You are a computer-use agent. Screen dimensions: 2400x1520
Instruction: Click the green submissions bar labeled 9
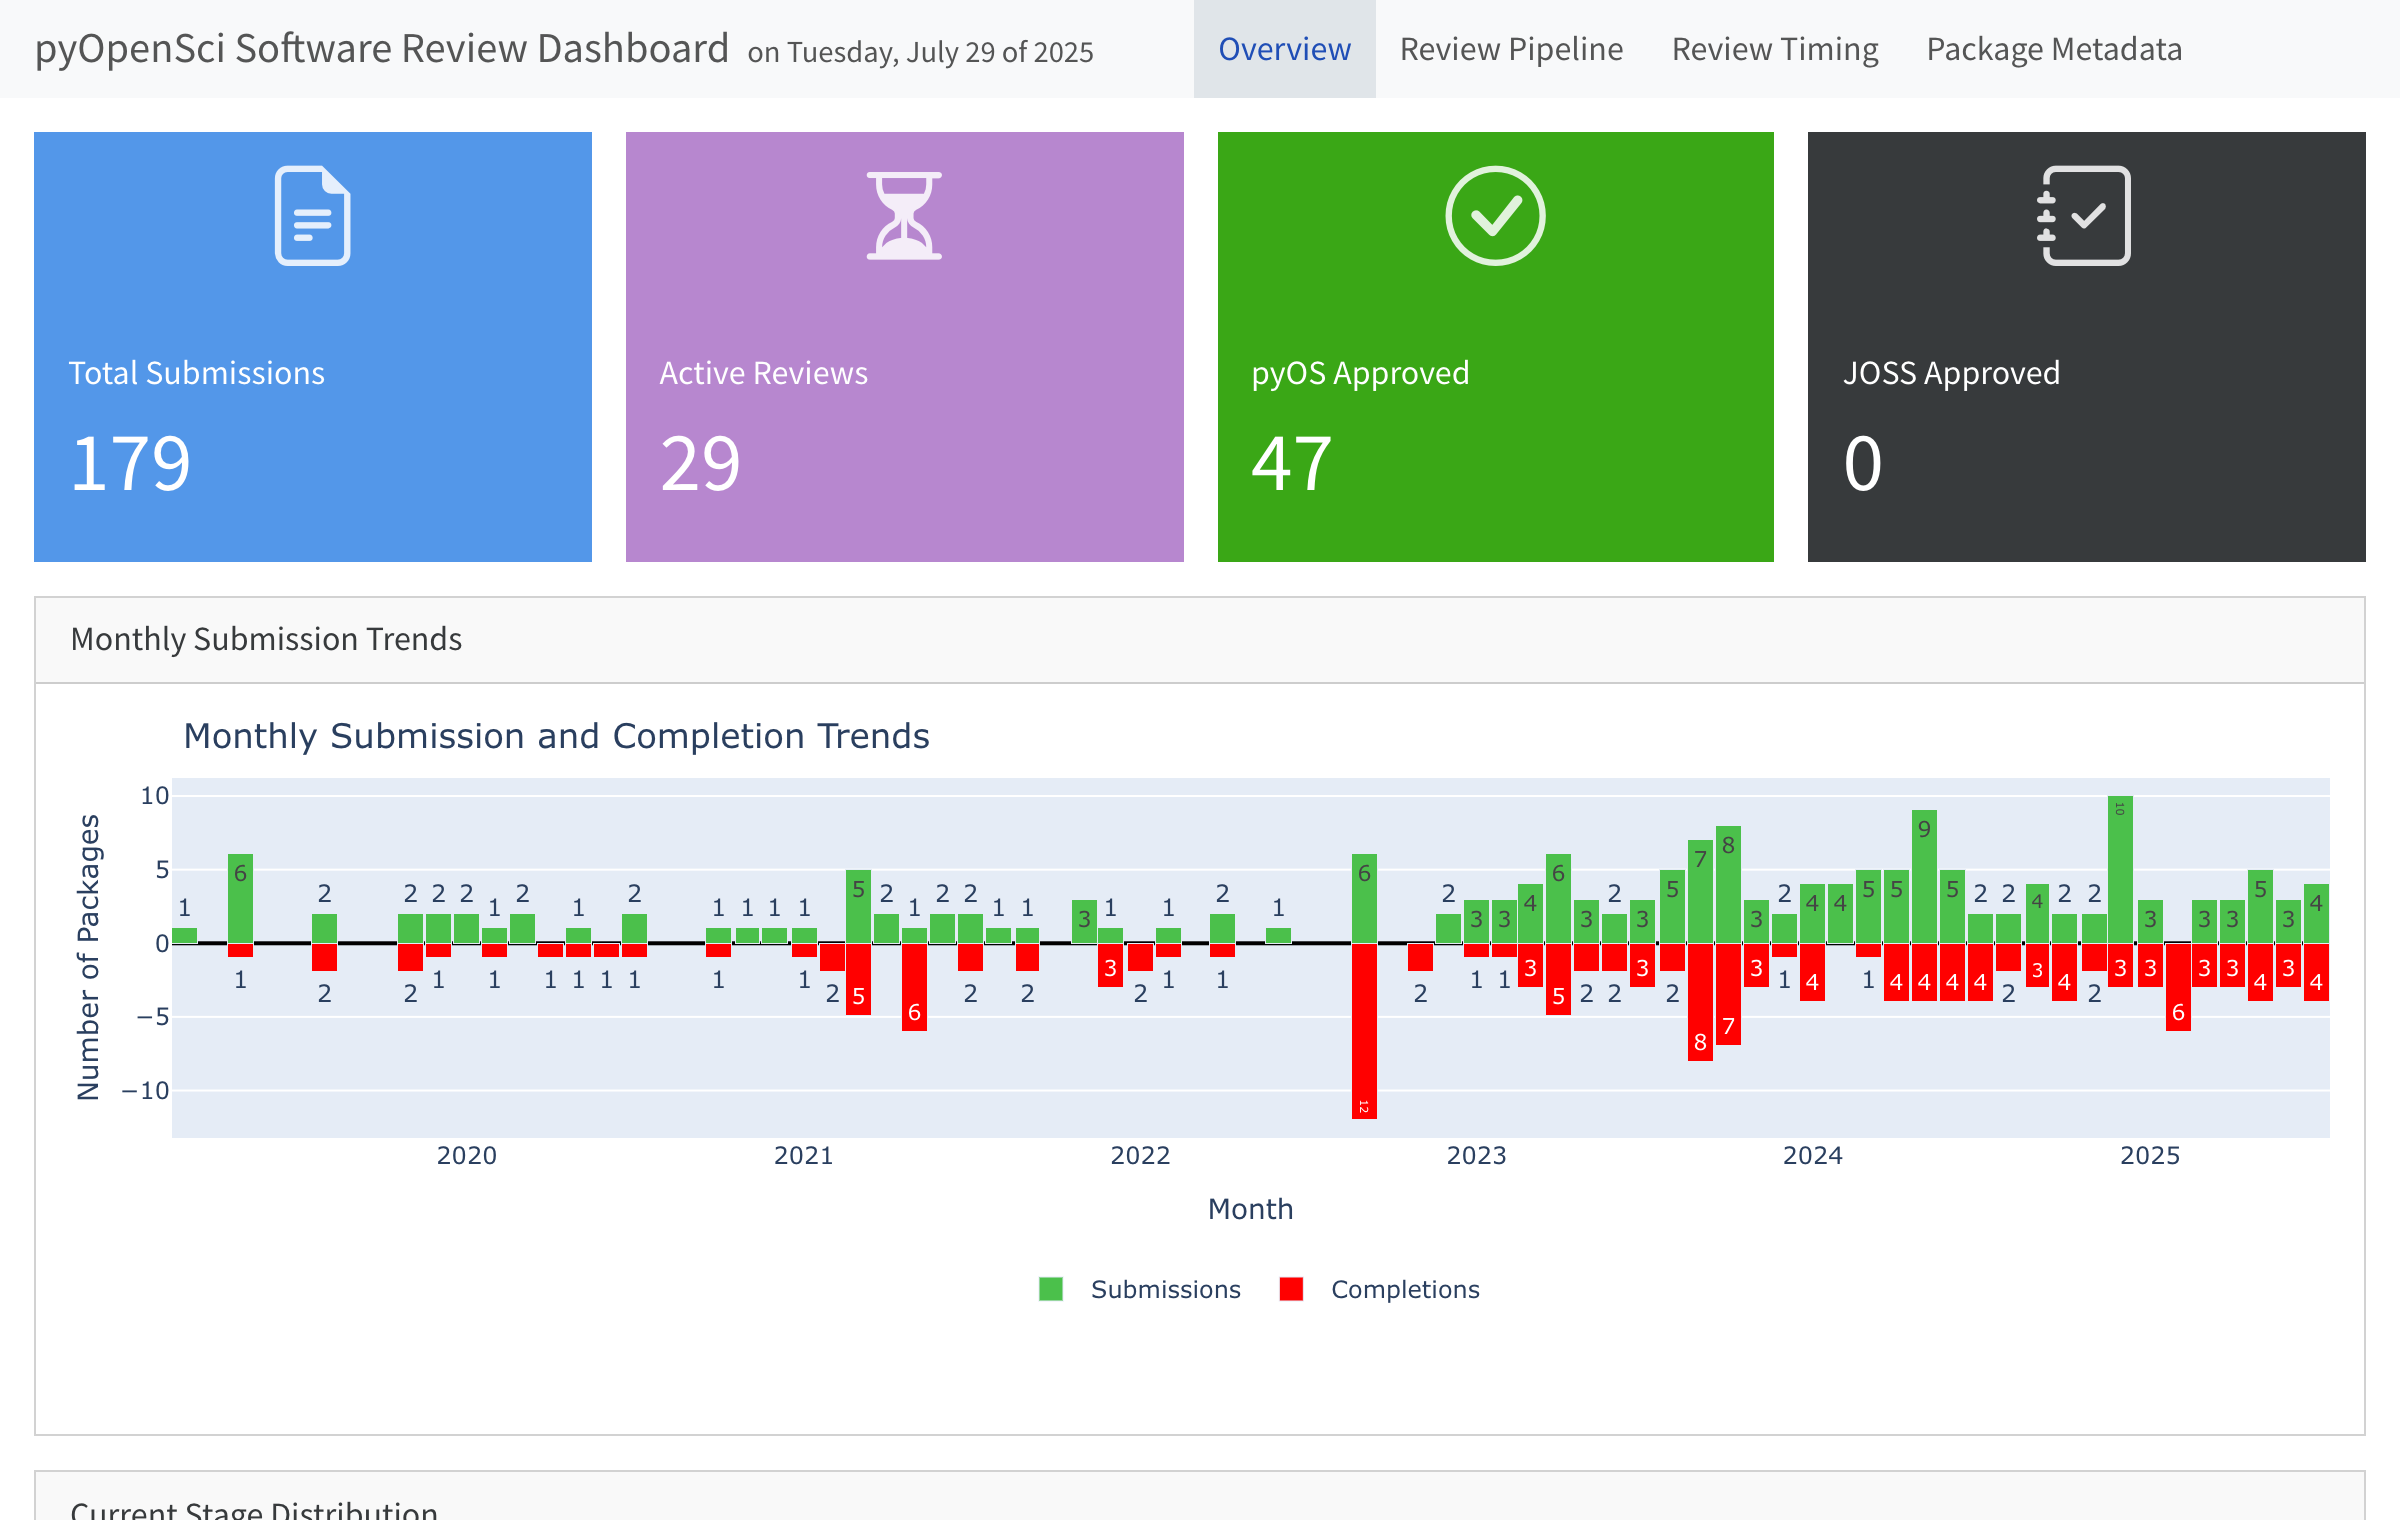click(1924, 876)
